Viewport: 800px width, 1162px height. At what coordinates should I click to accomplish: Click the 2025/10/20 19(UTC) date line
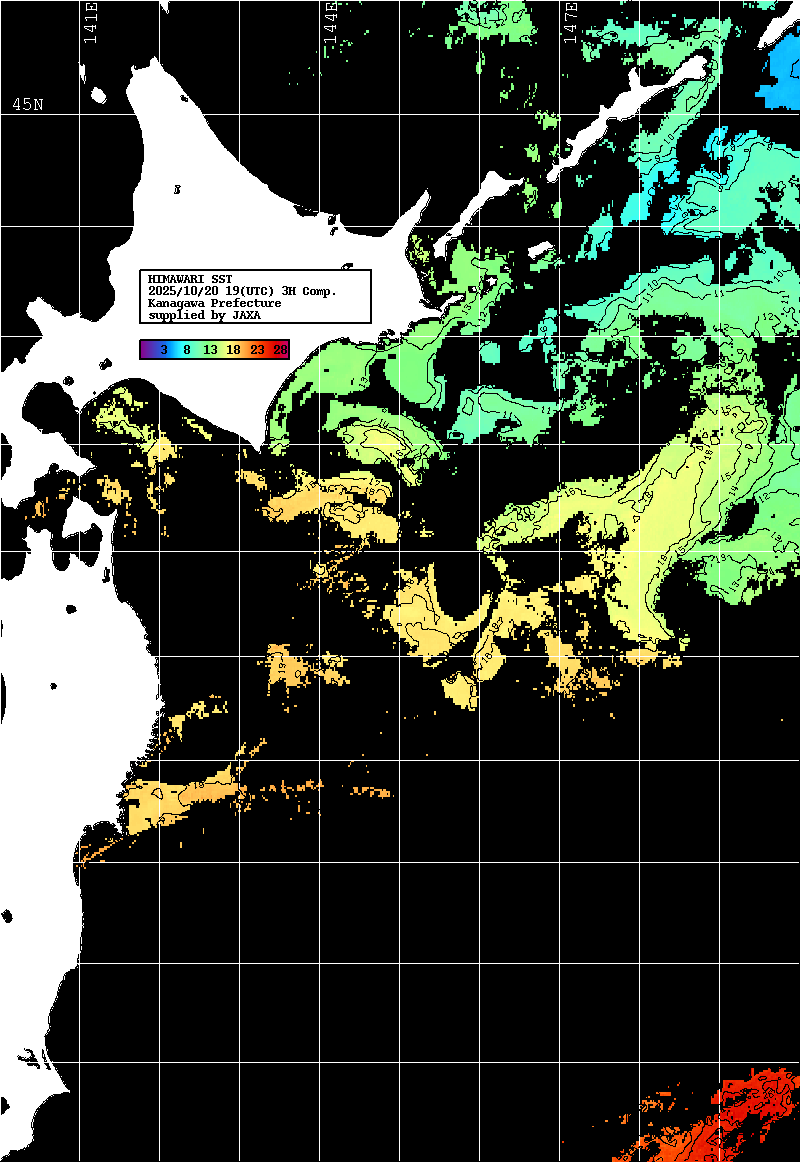point(242,291)
